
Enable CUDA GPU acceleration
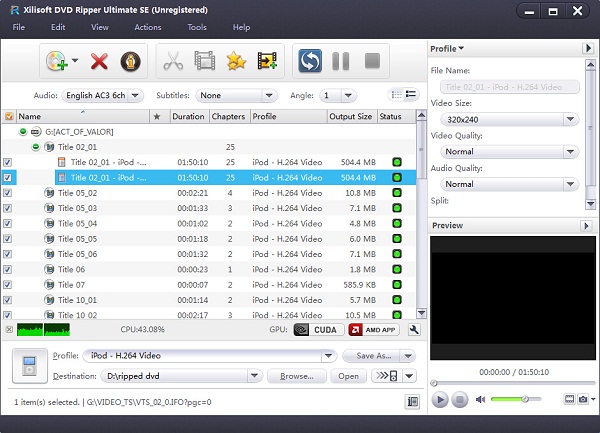319,330
